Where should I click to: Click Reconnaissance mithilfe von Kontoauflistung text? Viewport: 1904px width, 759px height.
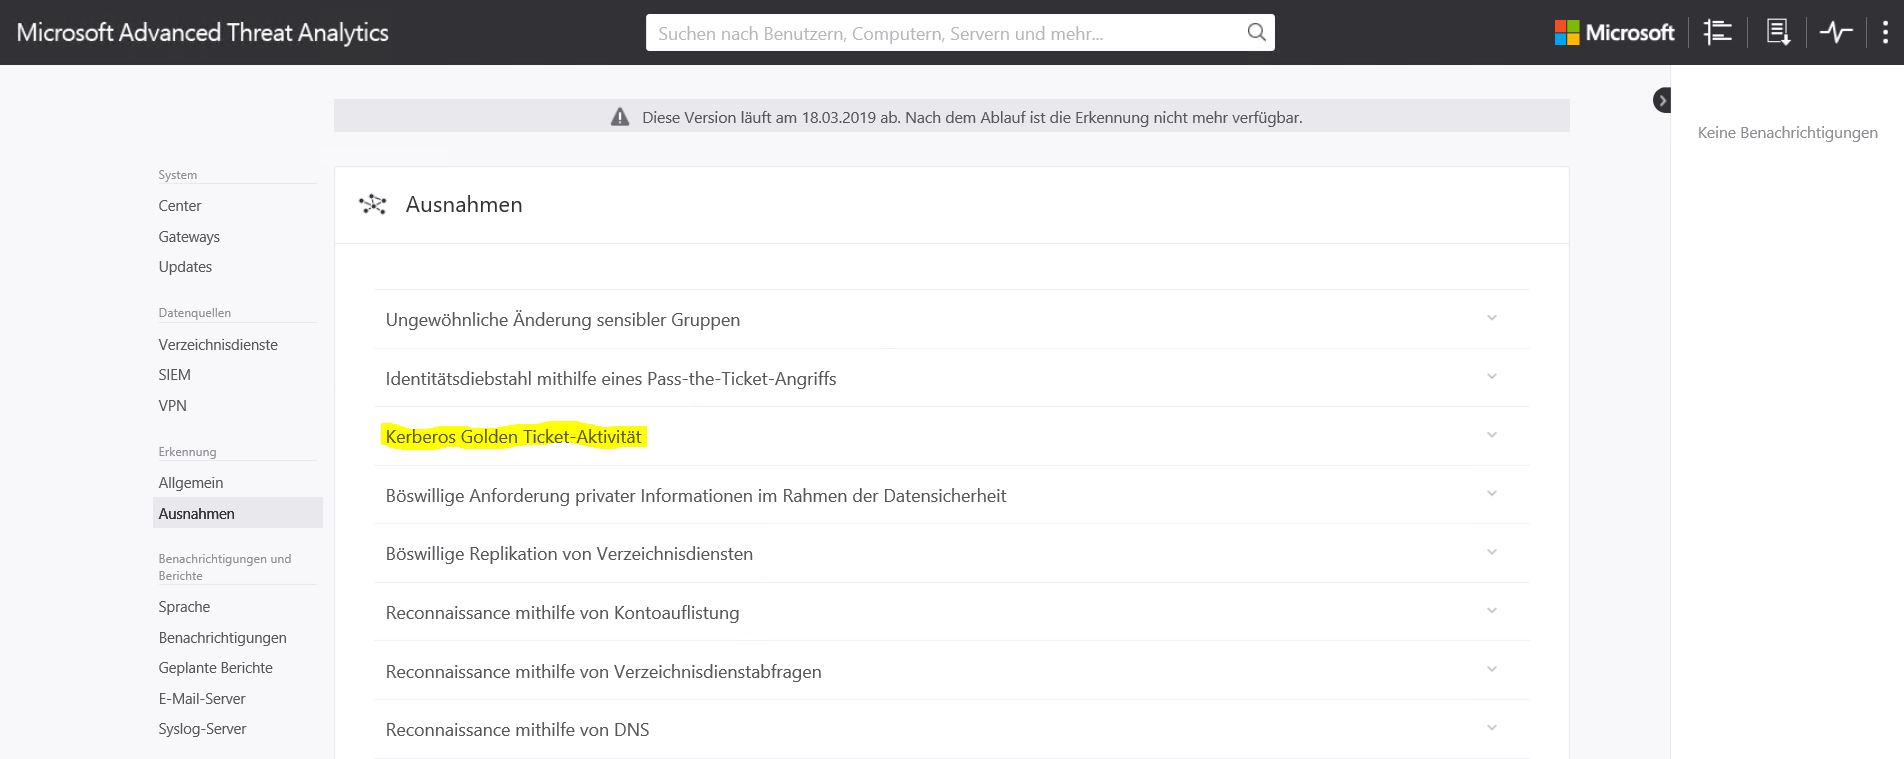coord(563,613)
